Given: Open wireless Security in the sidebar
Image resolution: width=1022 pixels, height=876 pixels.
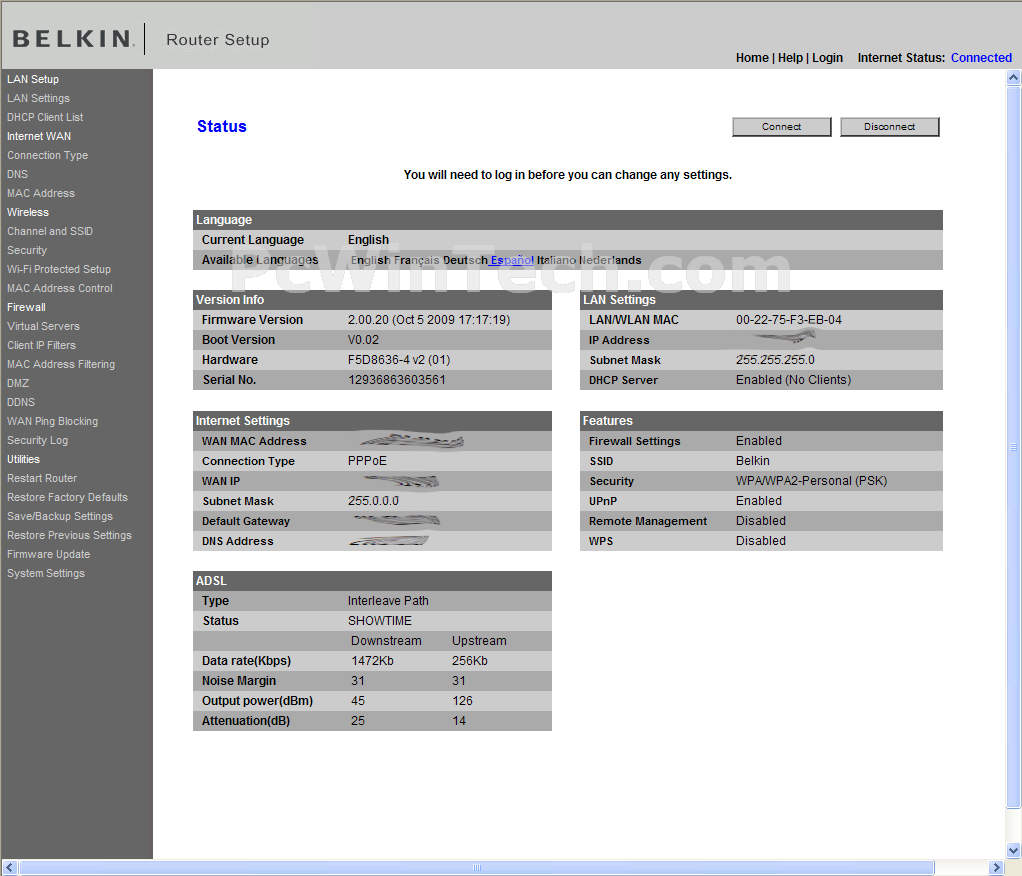Looking at the screenshot, I should (27, 250).
